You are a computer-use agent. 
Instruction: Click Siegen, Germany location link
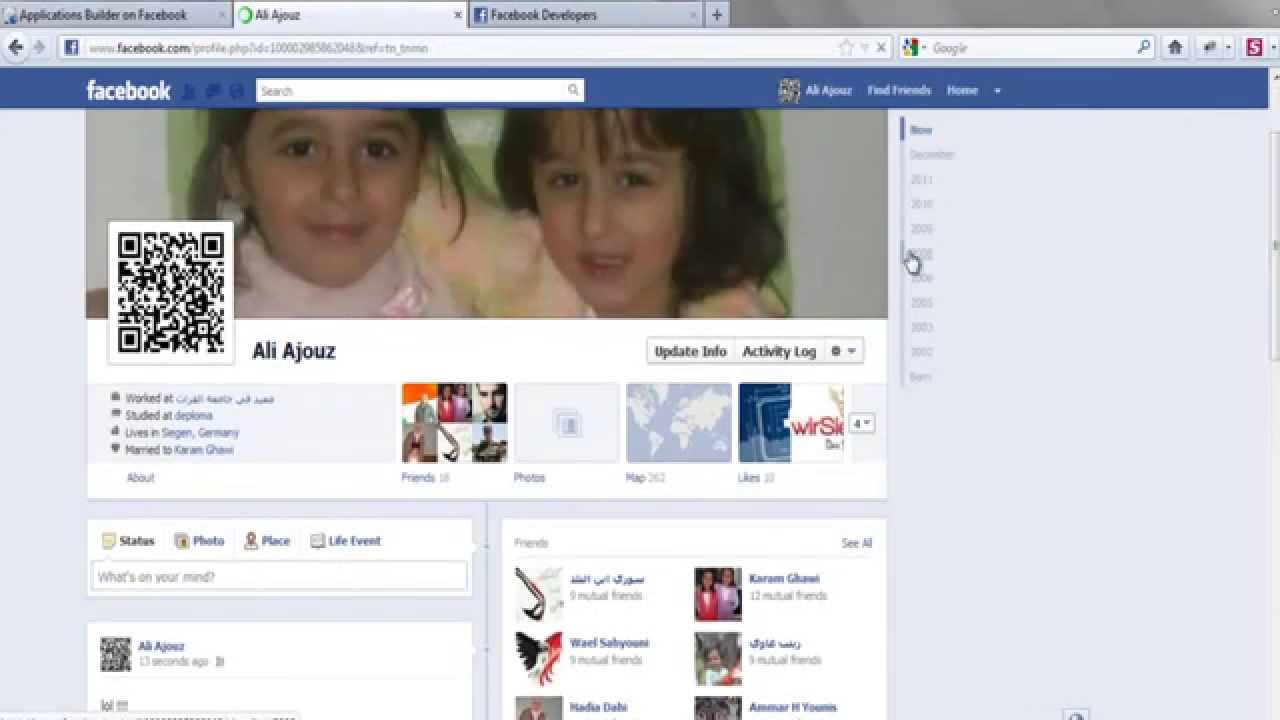(200, 433)
